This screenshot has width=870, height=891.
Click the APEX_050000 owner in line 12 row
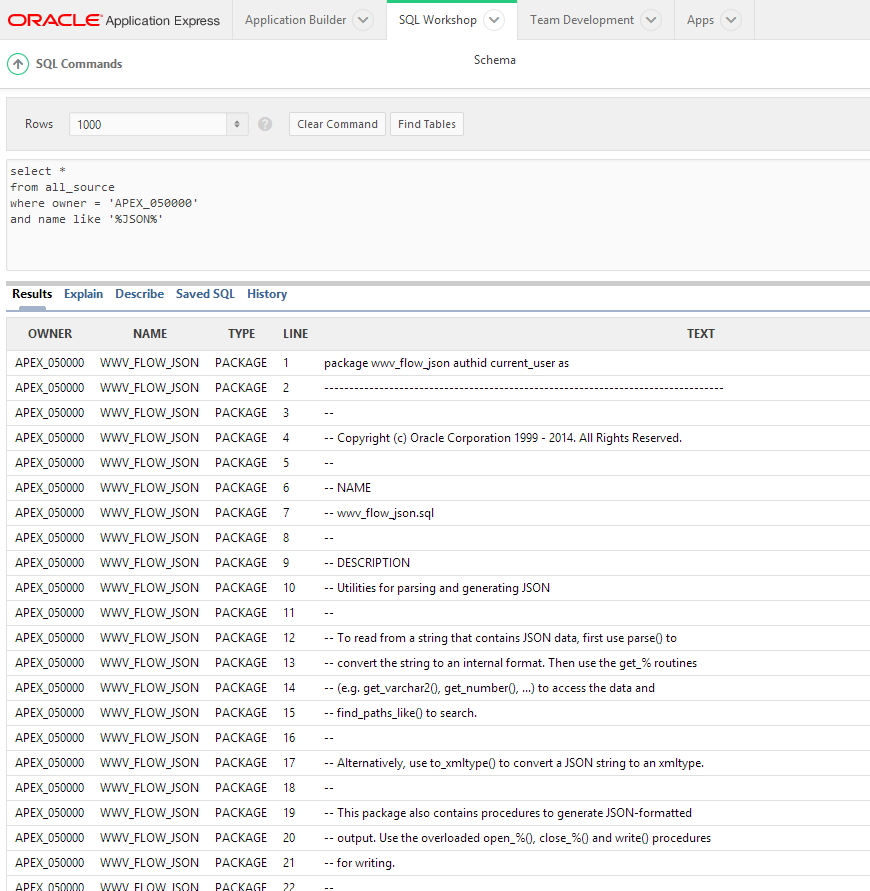point(49,638)
